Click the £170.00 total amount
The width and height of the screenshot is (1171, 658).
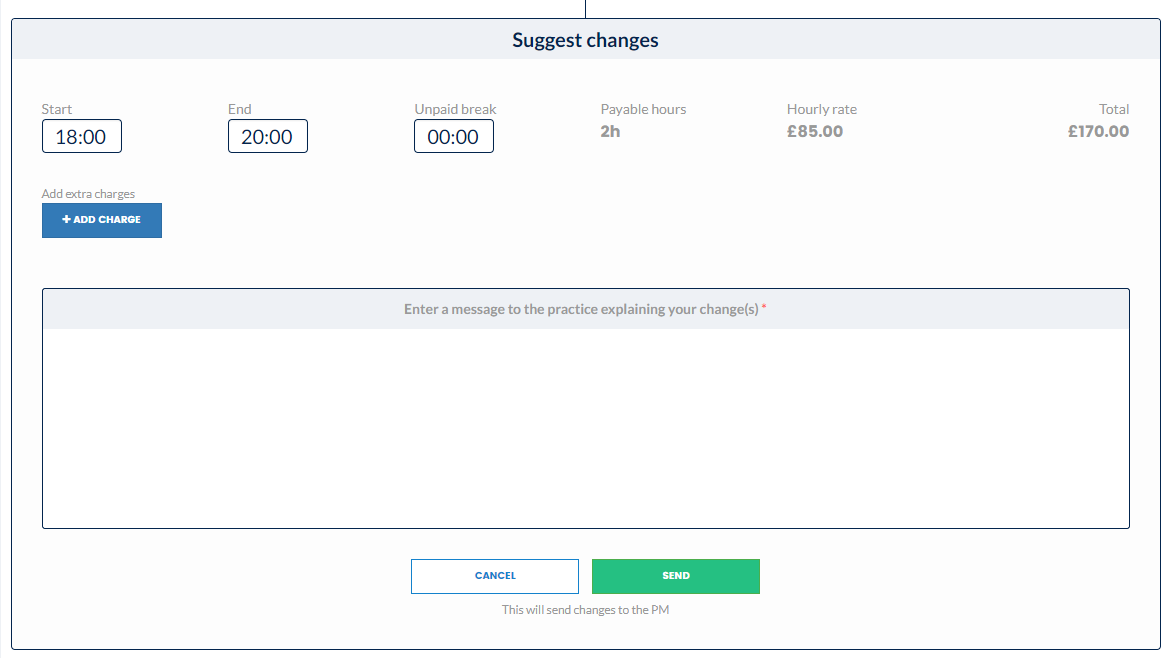click(1098, 131)
